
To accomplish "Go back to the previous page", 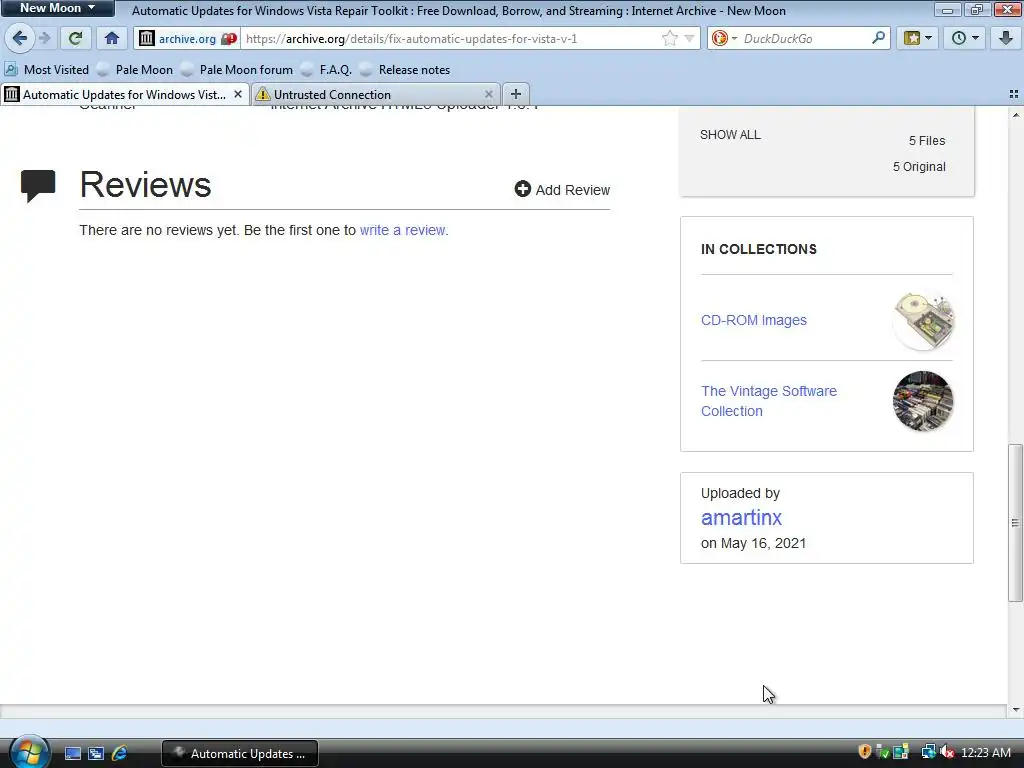I will (x=20, y=39).
